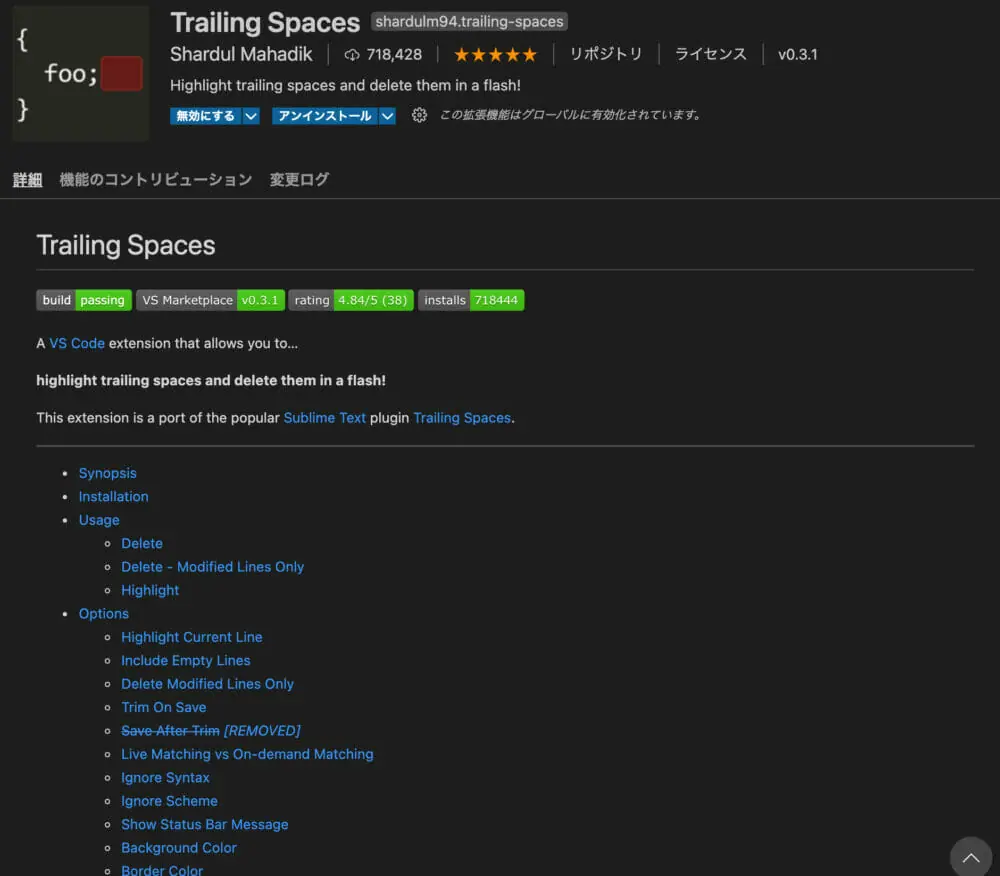This screenshot has height=876, width=1000.
Task: Click the cloud download install count
Action: [x=383, y=55]
